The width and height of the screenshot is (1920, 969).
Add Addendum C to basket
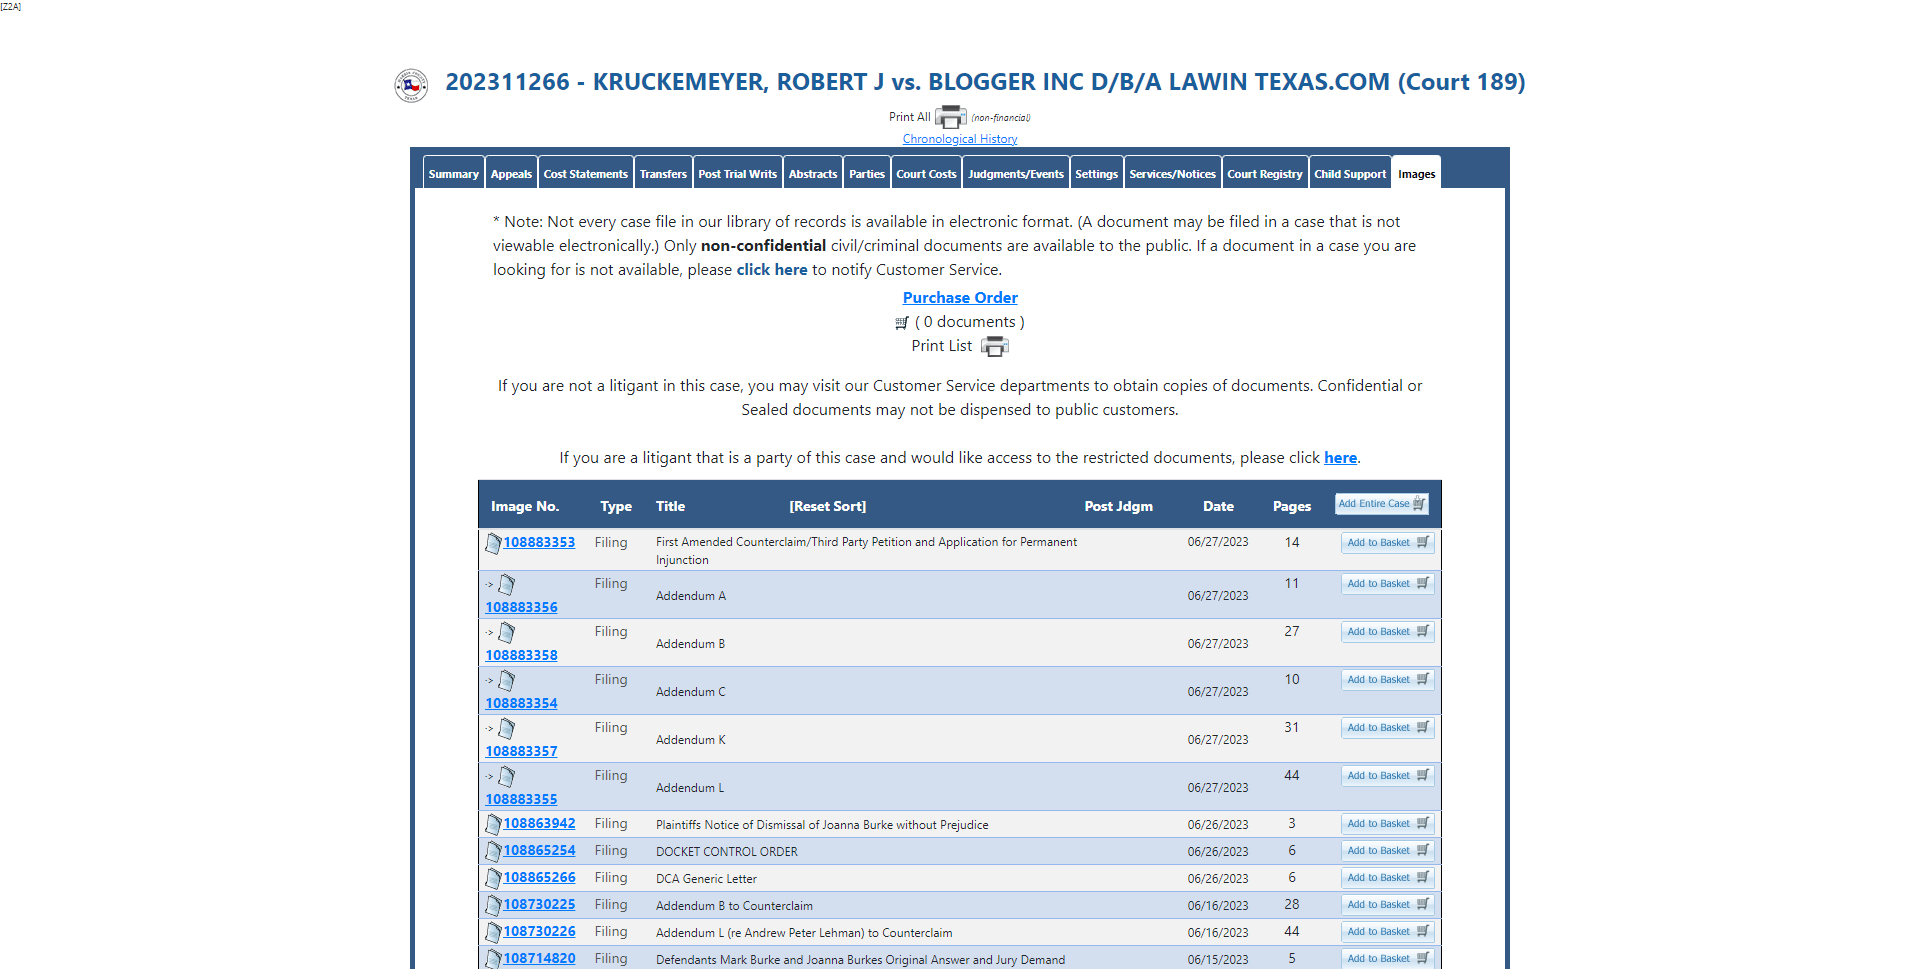(x=1388, y=680)
